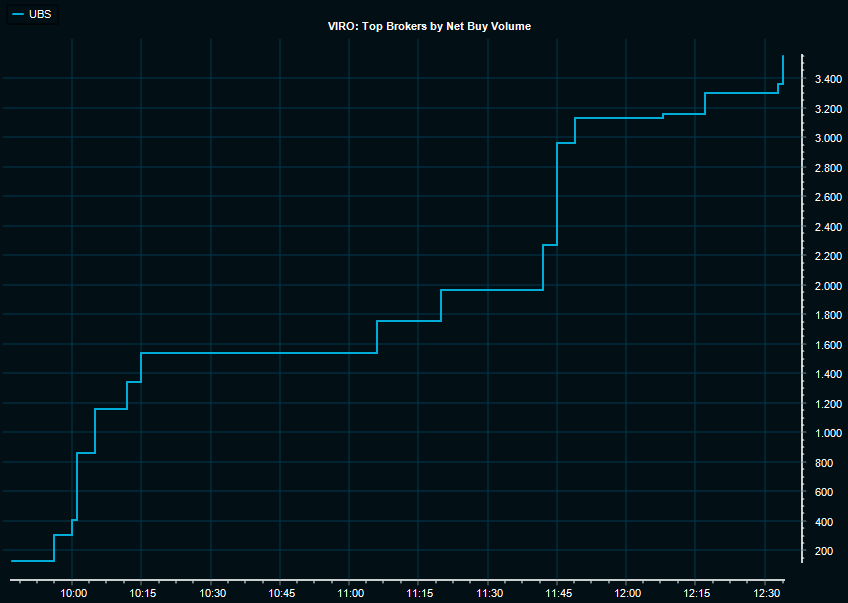This screenshot has width=848, height=603.
Task: Select the 11:30 time axis label
Action: pyautogui.click(x=487, y=594)
